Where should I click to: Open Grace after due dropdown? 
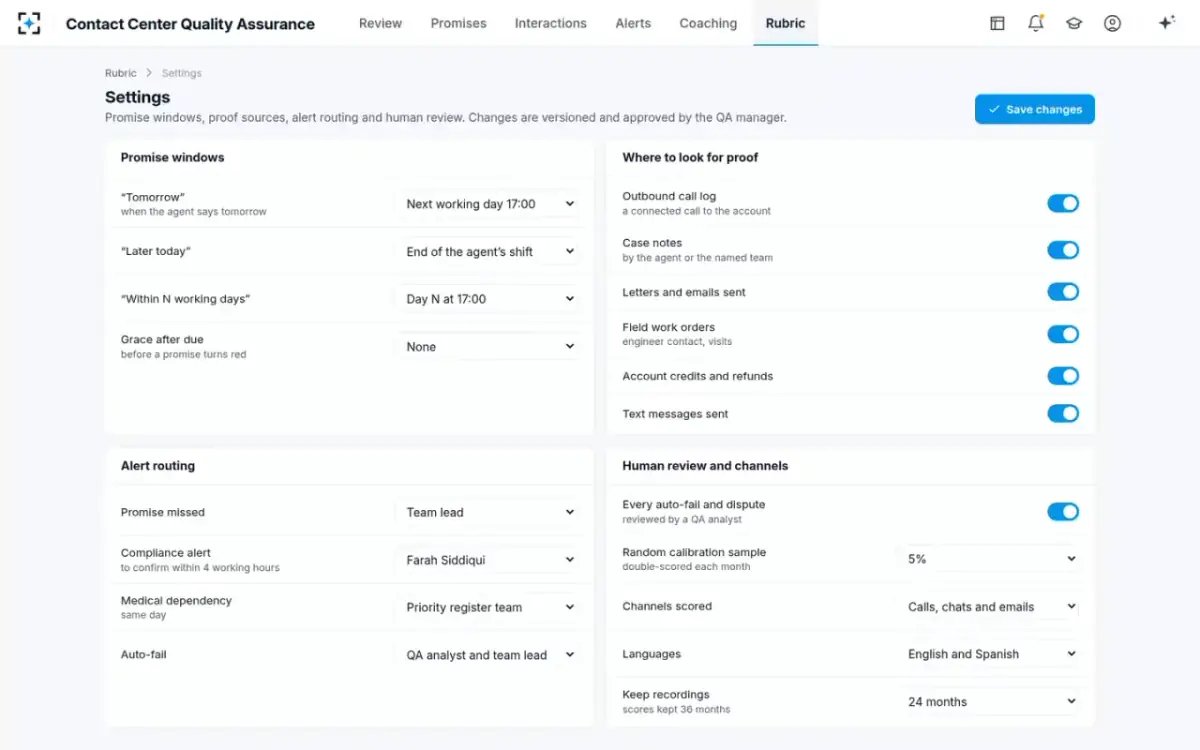click(490, 347)
